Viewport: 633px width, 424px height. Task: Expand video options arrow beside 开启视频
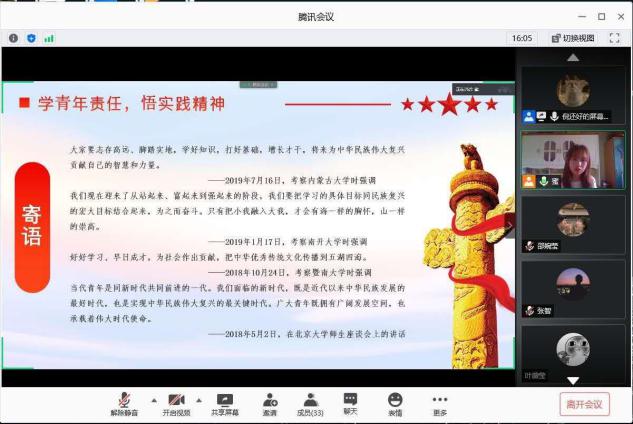click(x=205, y=399)
